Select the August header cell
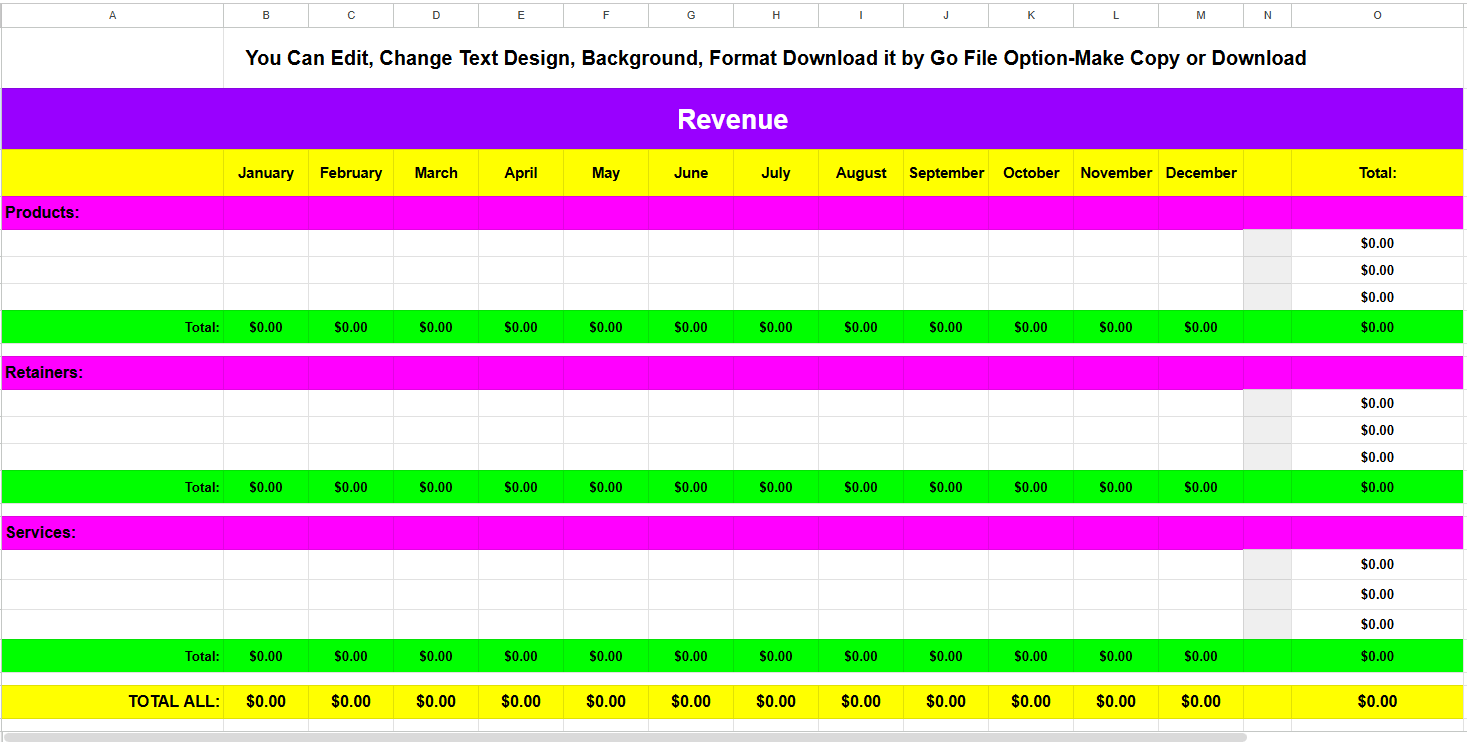 pos(861,173)
